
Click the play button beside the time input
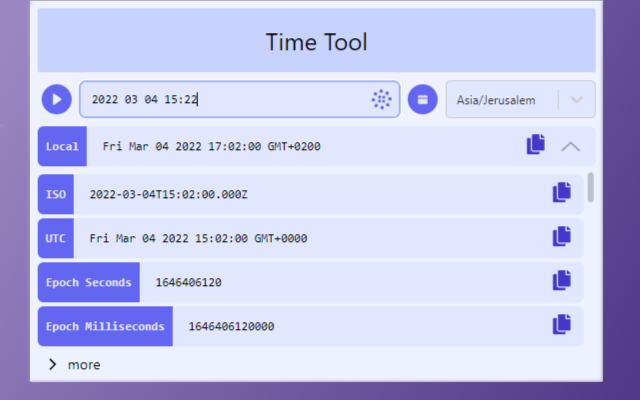pyautogui.click(x=57, y=99)
